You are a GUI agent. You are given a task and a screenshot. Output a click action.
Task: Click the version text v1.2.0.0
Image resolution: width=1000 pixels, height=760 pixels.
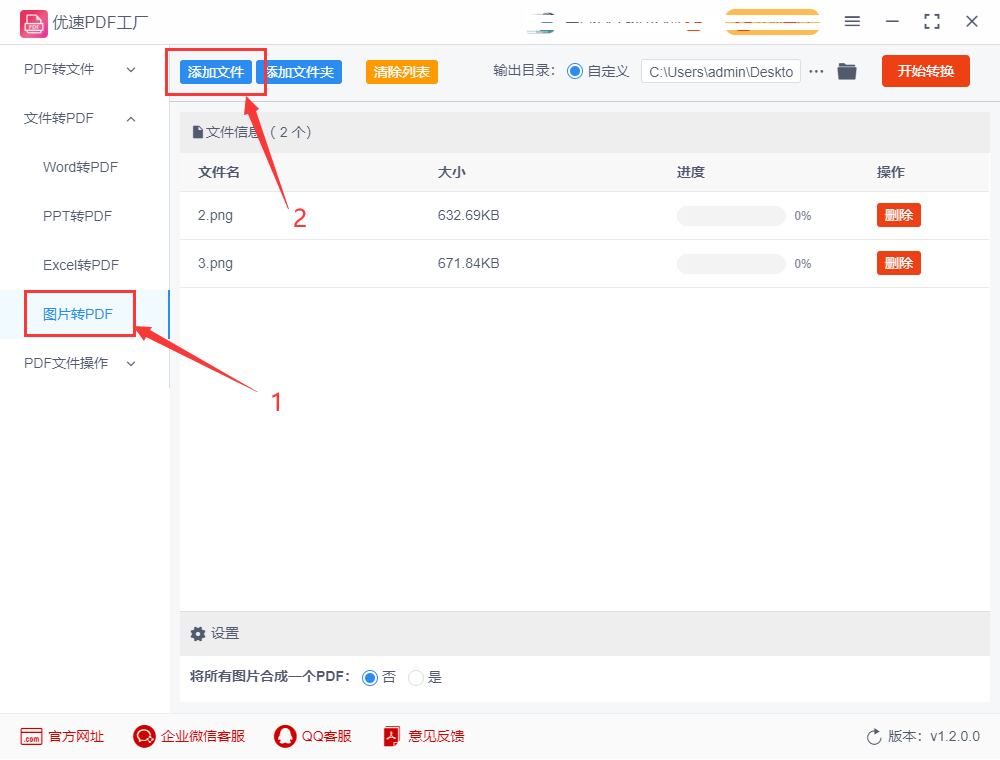click(x=955, y=736)
